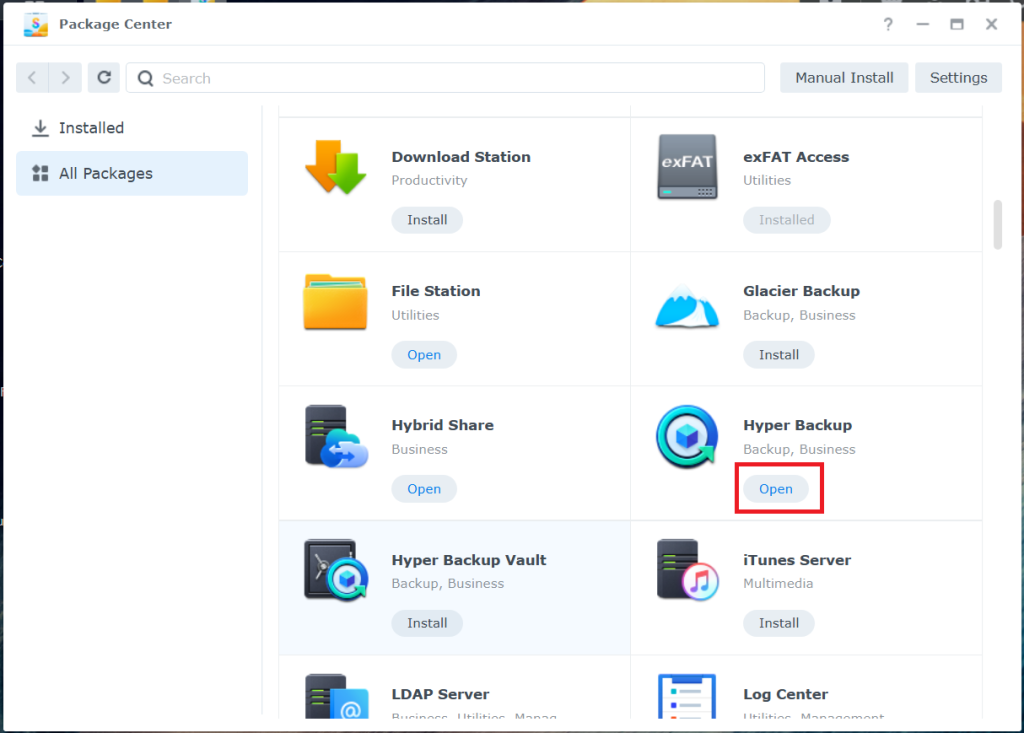Viewport: 1024px width, 733px height.
Task: Click the Installed button for exFAT Access
Action: coord(786,220)
